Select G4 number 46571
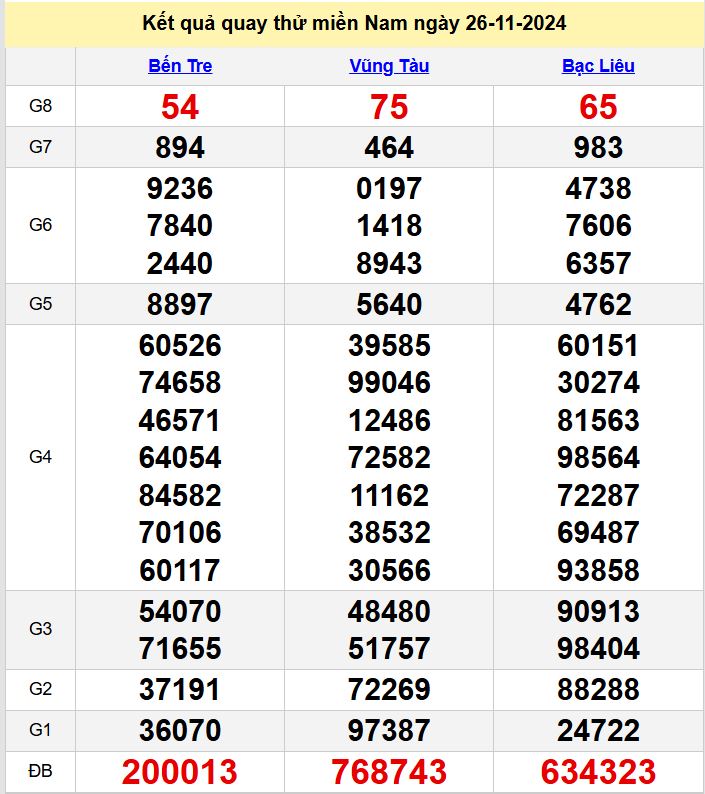The height and width of the screenshot is (794, 705). pos(180,420)
